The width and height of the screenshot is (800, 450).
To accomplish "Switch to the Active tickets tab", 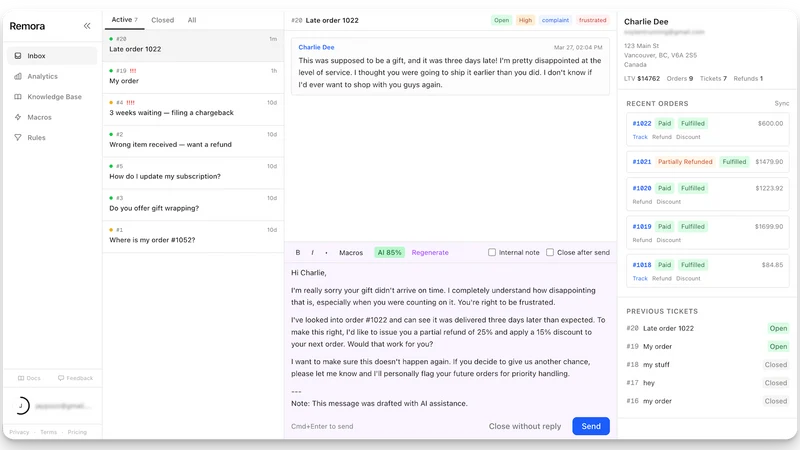I will click(x=124, y=19).
